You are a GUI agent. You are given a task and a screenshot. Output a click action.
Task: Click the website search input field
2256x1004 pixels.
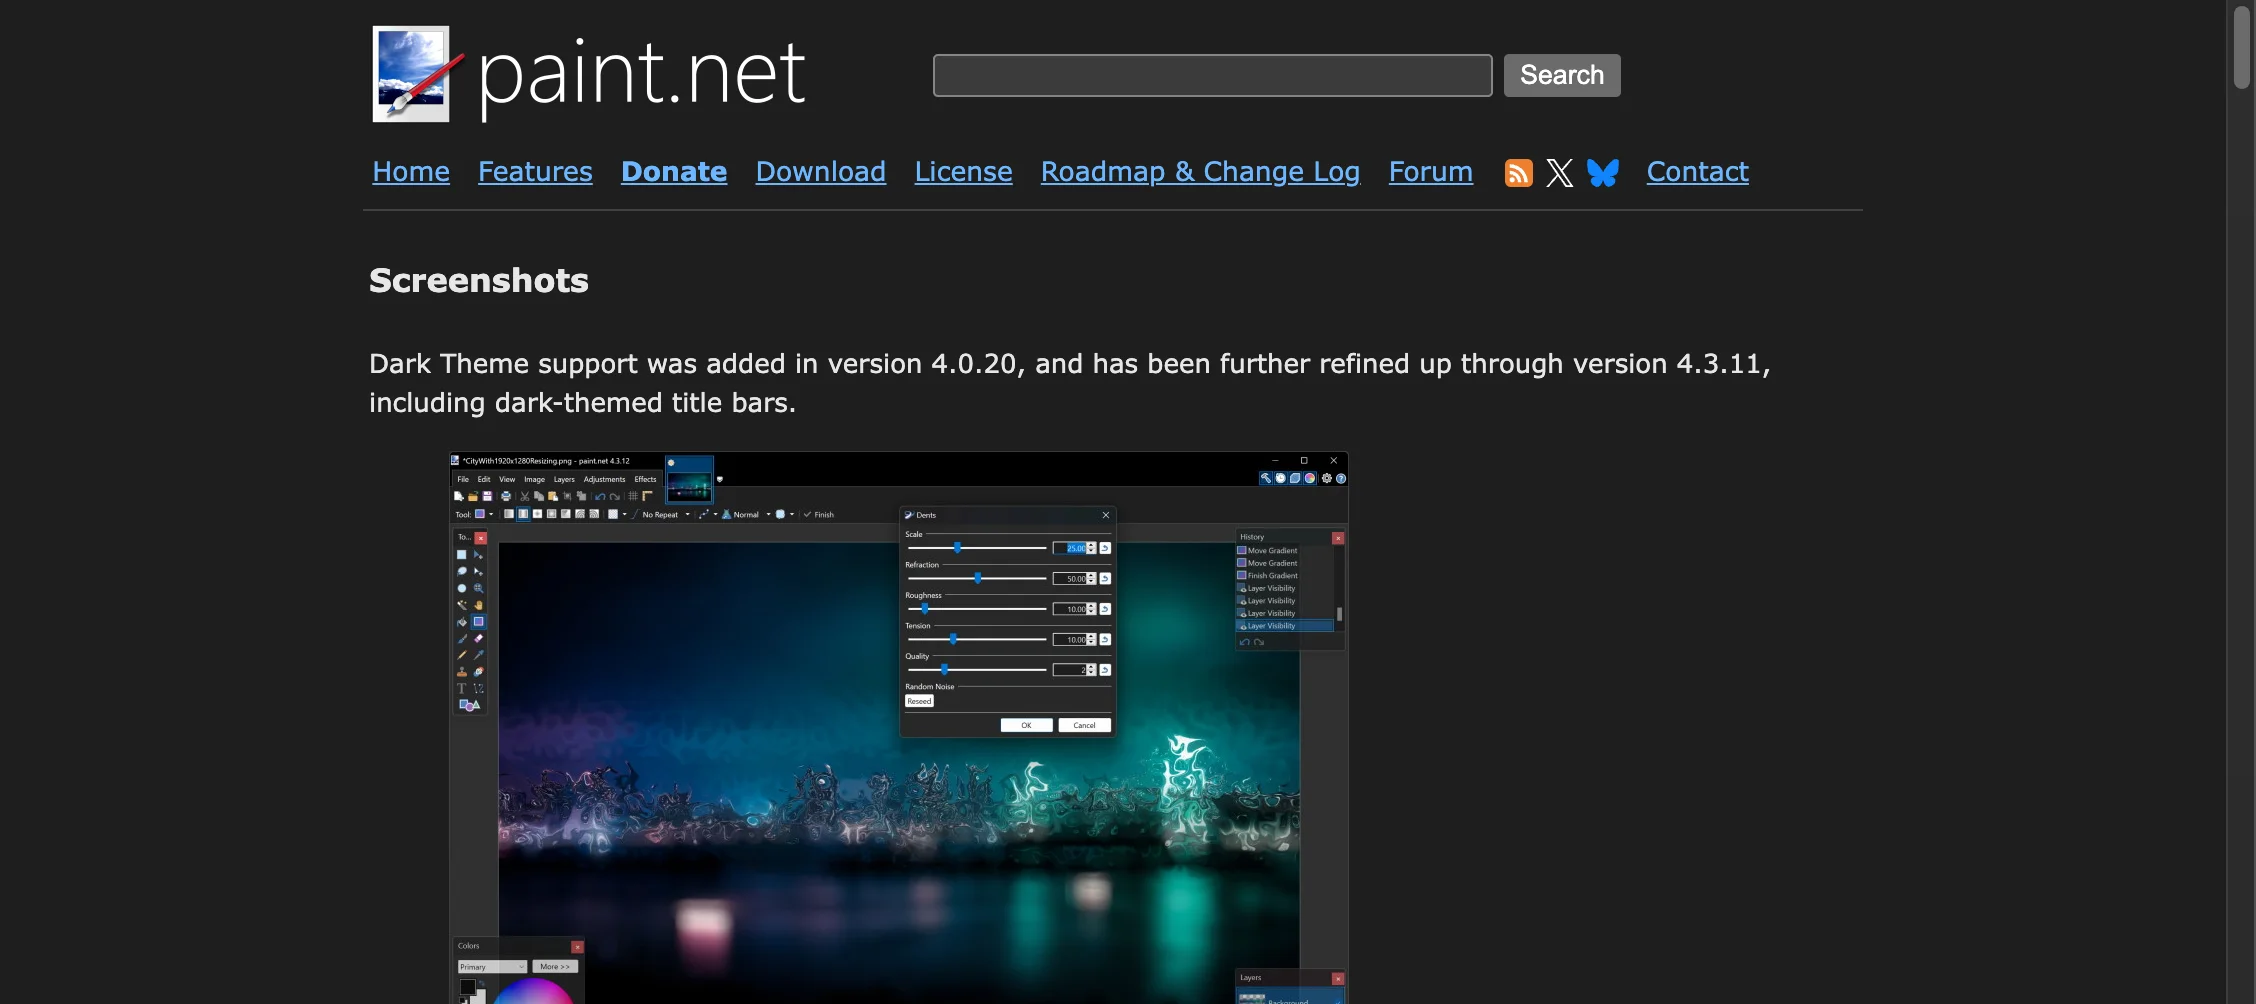(1212, 75)
